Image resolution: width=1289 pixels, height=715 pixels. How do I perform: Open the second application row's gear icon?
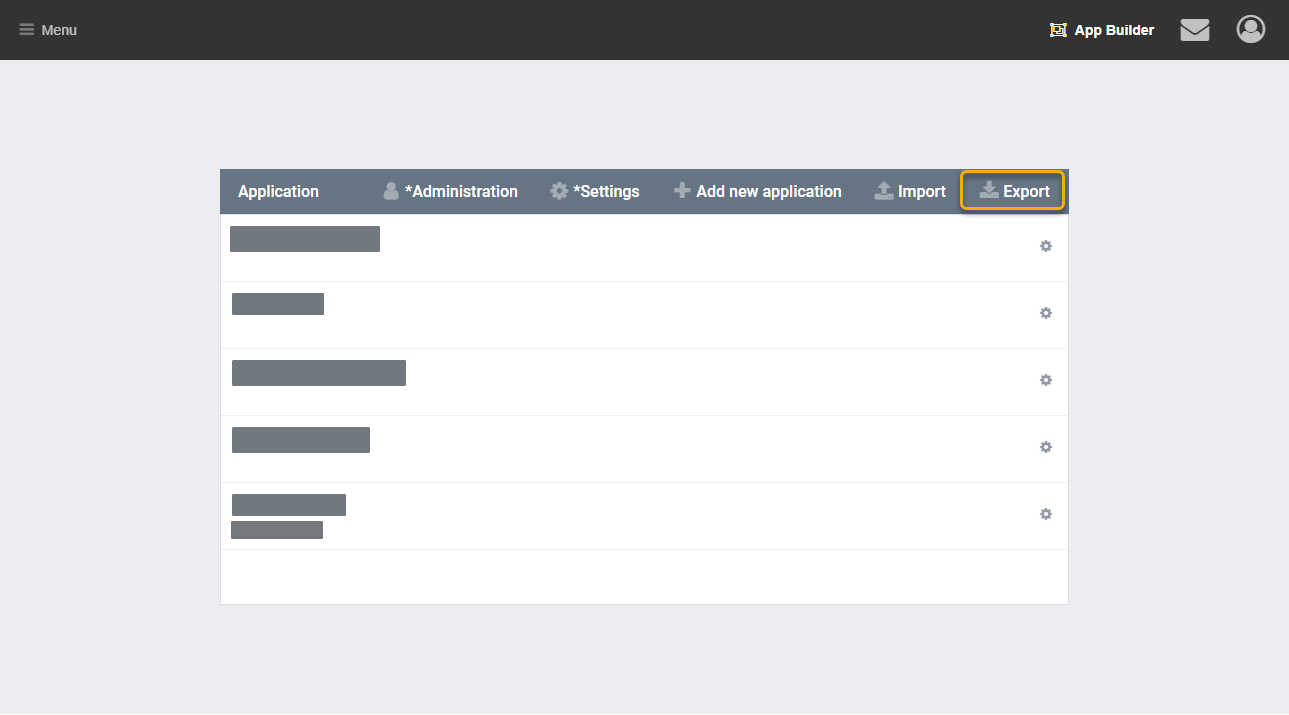click(x=1046, y=313)
